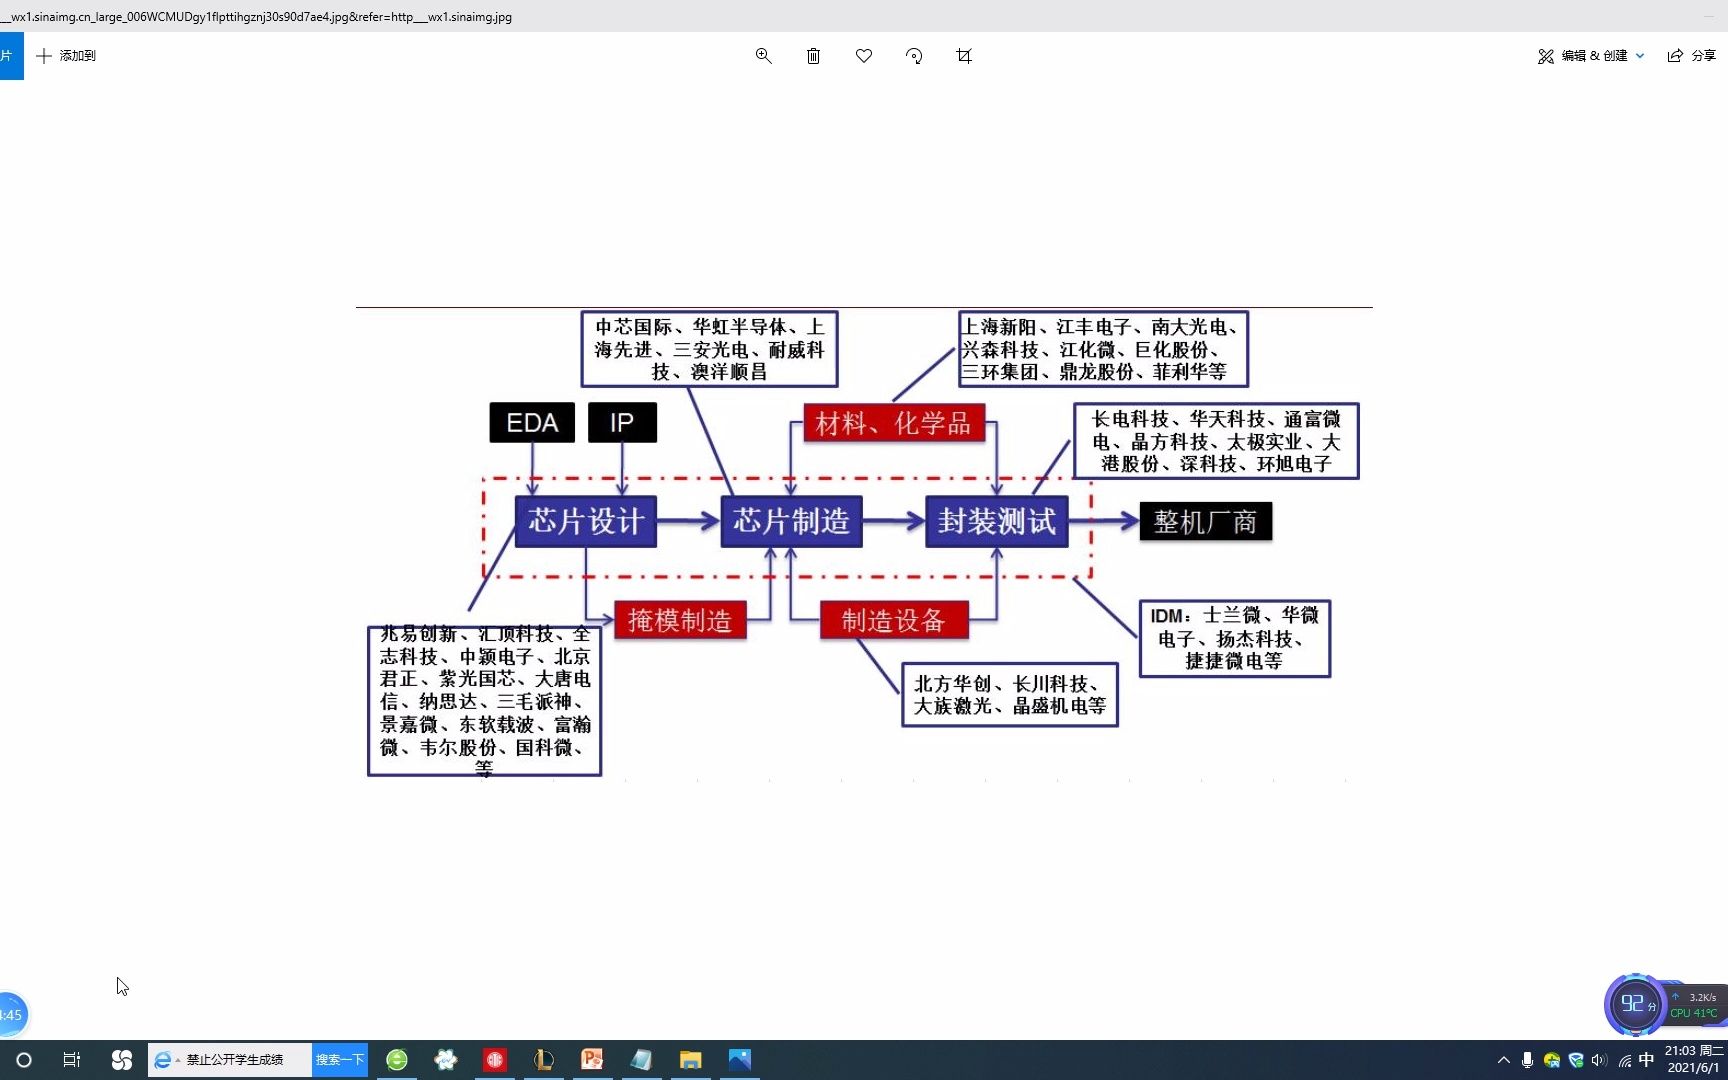This screenshot has width=1728, height=1080.
Task: Click the zoom magnifier icon in Photos toolbar
Action: coord(763,56)
